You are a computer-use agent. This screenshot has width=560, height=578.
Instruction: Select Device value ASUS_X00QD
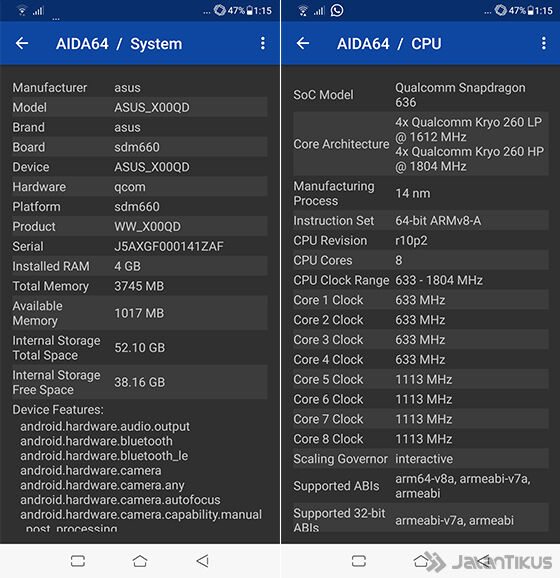(x=152, y=167)
